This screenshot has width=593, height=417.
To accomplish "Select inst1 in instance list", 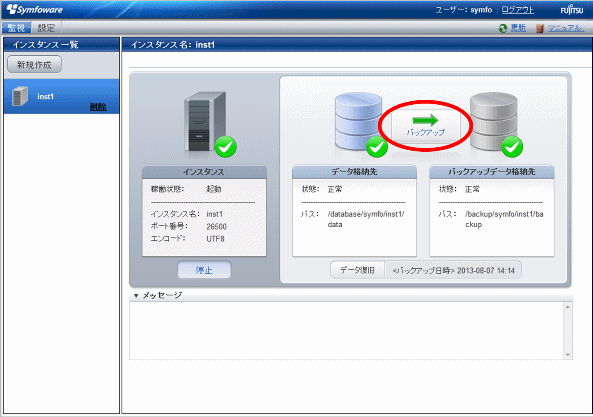I will [x=61, y=96].
